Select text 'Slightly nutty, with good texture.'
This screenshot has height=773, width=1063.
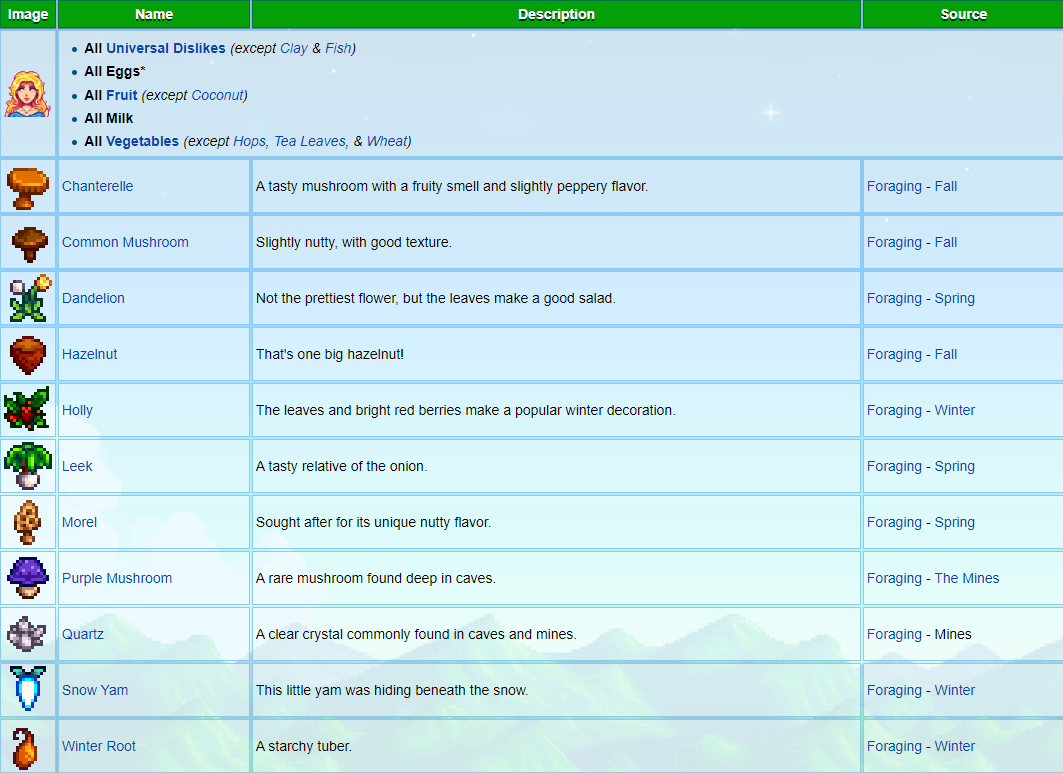click(354, 242)
